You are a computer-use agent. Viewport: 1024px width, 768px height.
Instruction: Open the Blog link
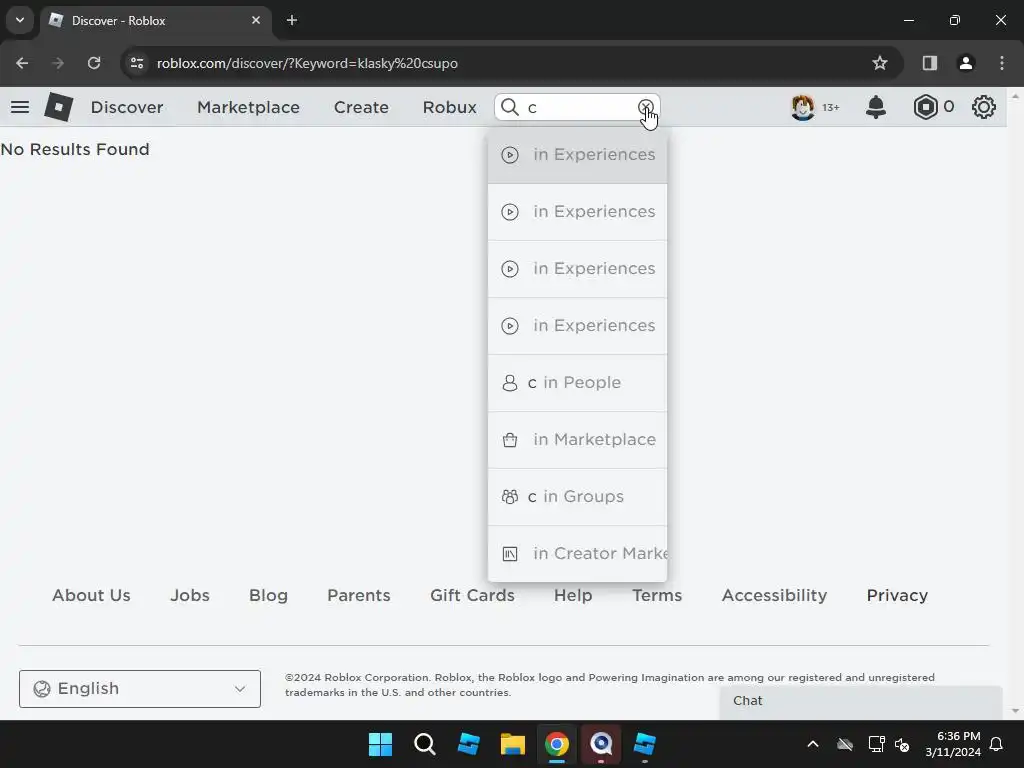pos(268,596)
